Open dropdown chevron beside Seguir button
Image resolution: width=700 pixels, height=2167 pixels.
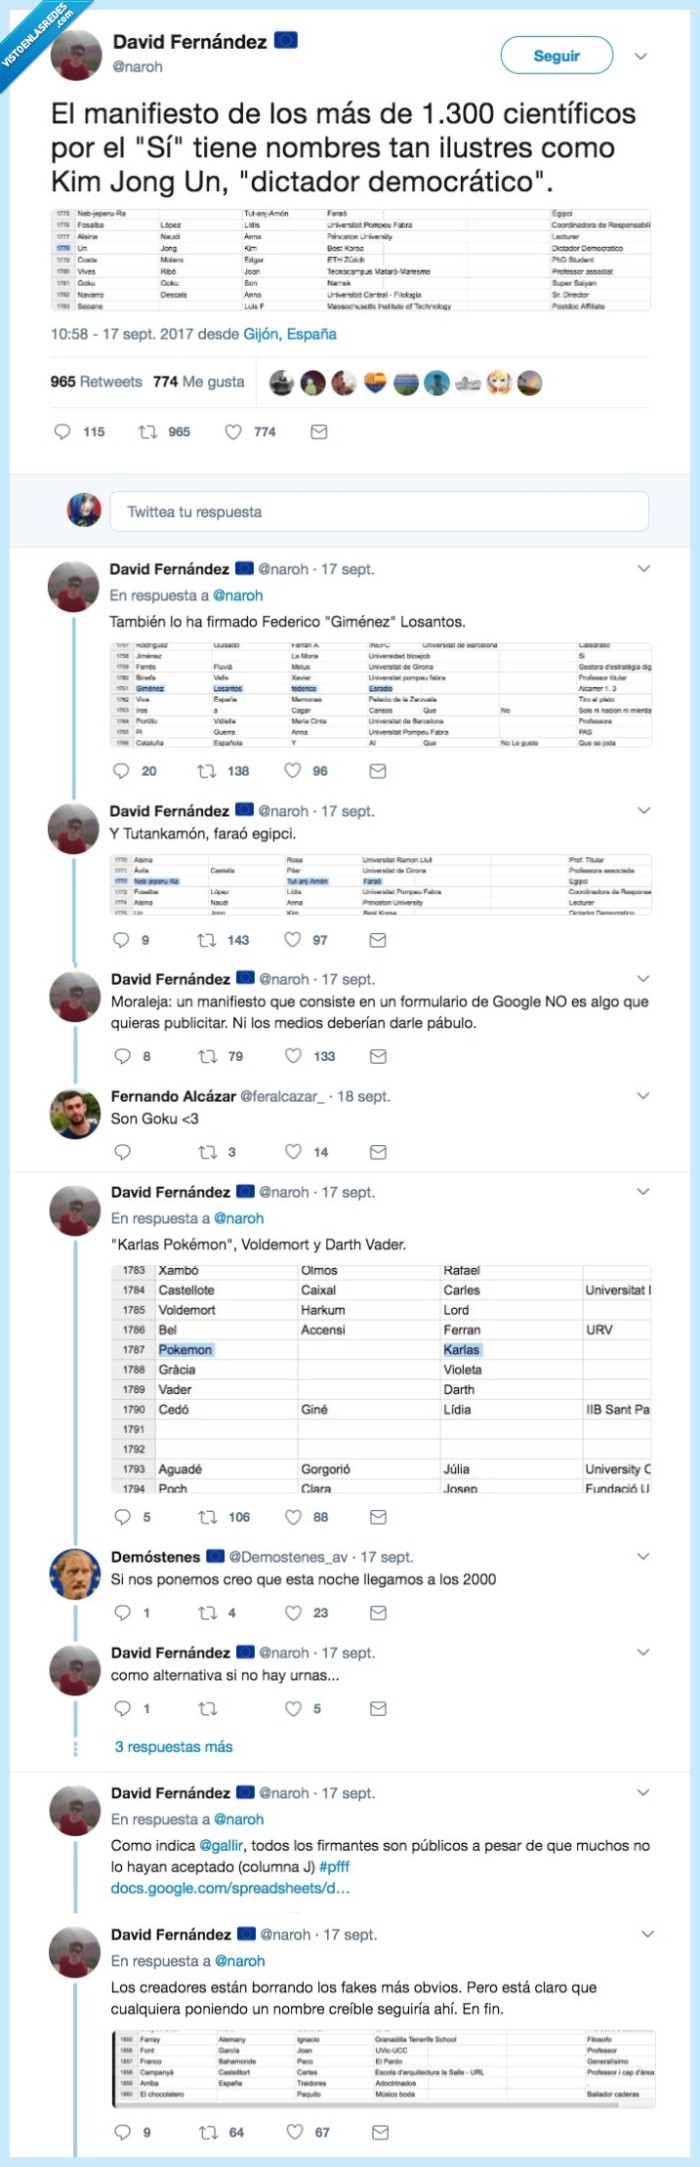[641, 56]
